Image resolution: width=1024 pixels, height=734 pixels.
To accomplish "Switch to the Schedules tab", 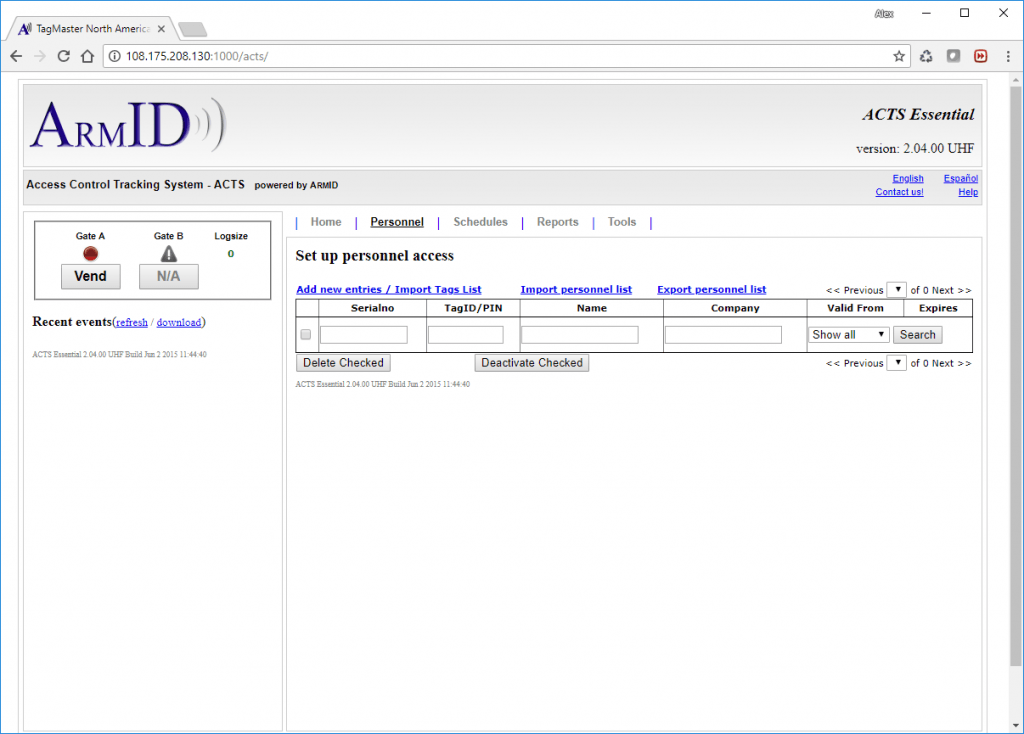I will coord(480,222).
